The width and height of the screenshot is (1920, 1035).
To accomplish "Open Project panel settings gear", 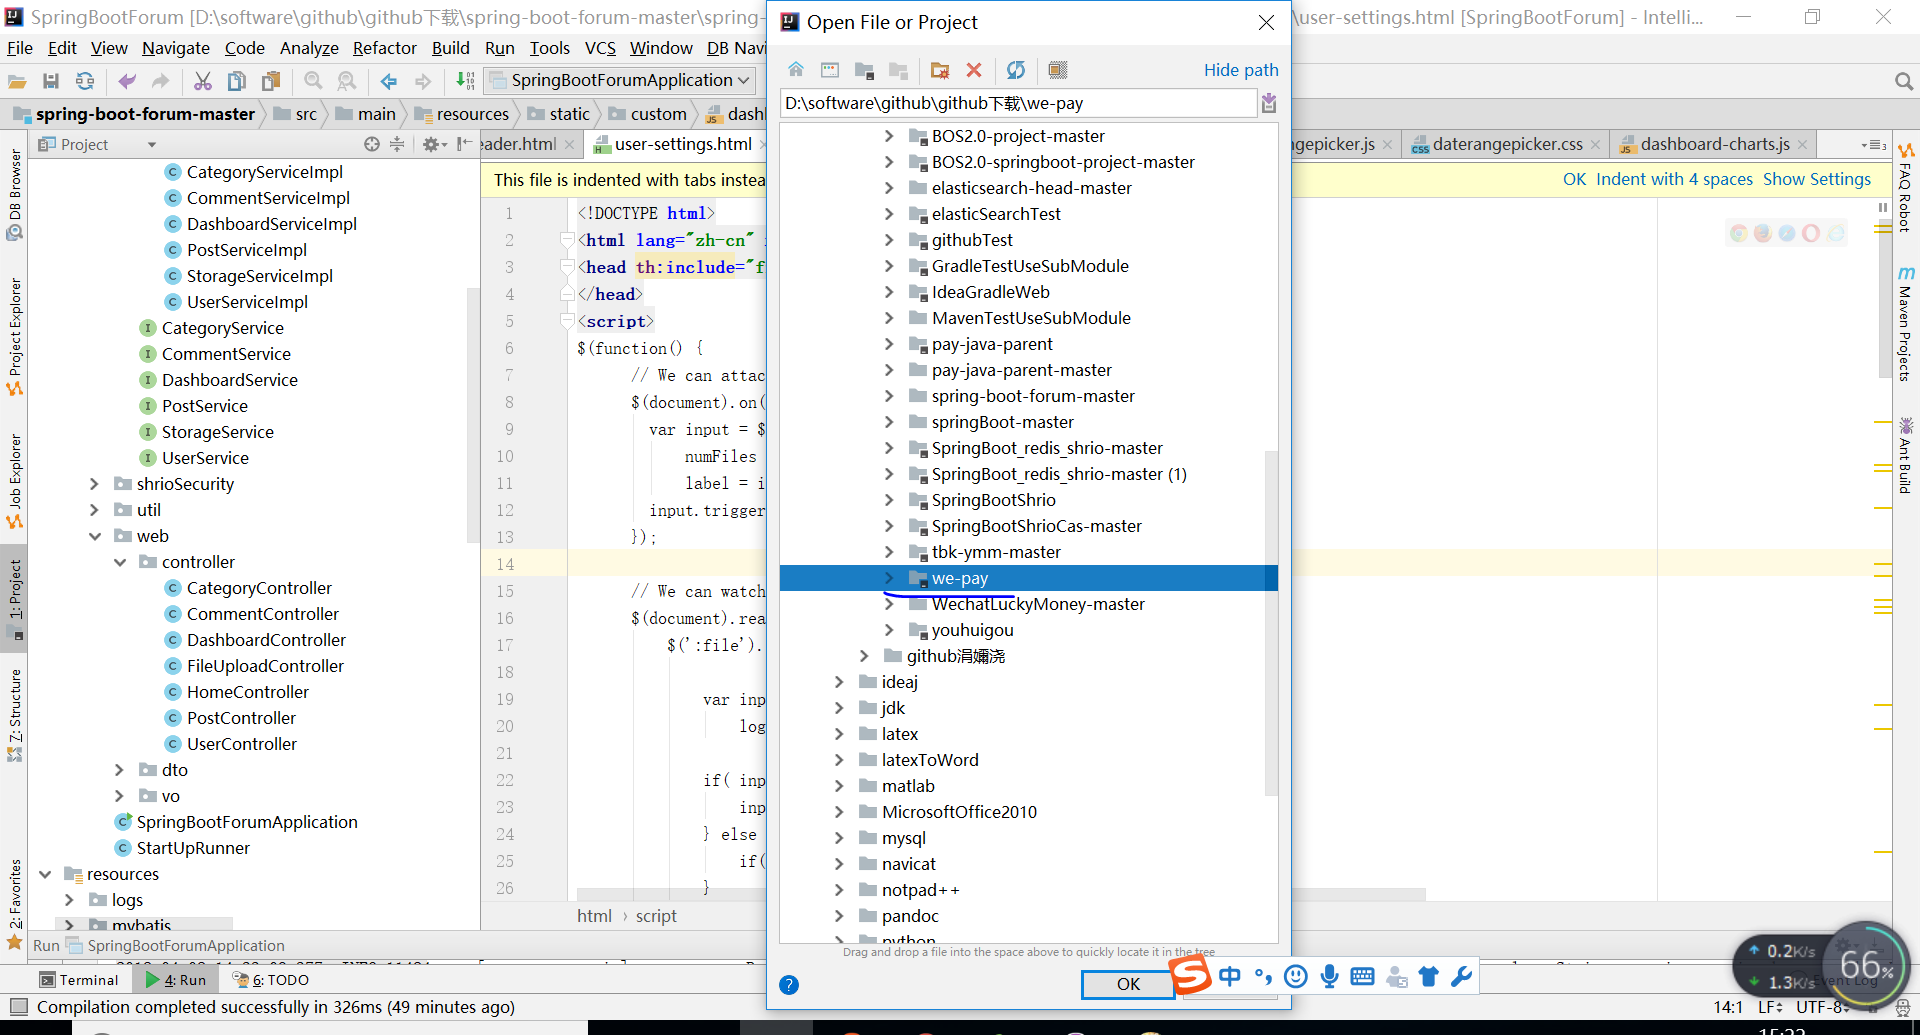I will click(x=434, y=144).
